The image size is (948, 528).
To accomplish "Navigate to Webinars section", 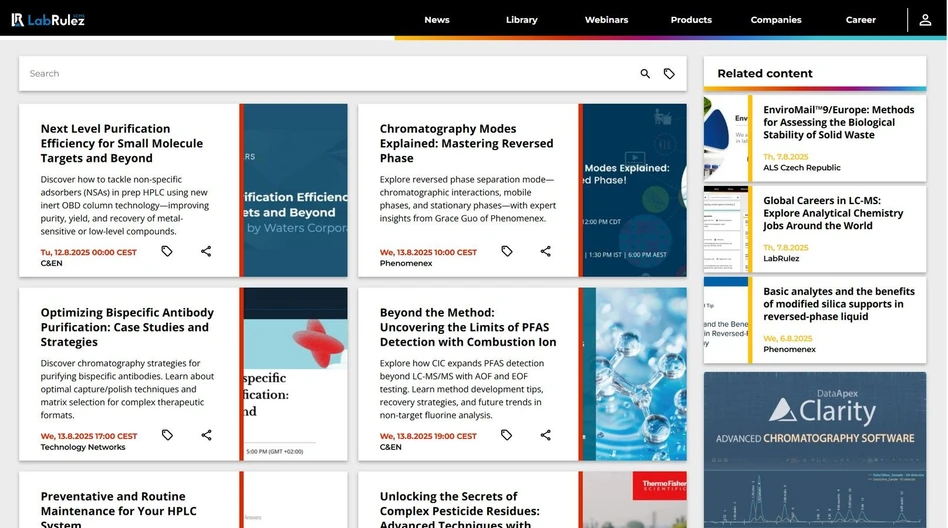I will click(x=606, y=20).
